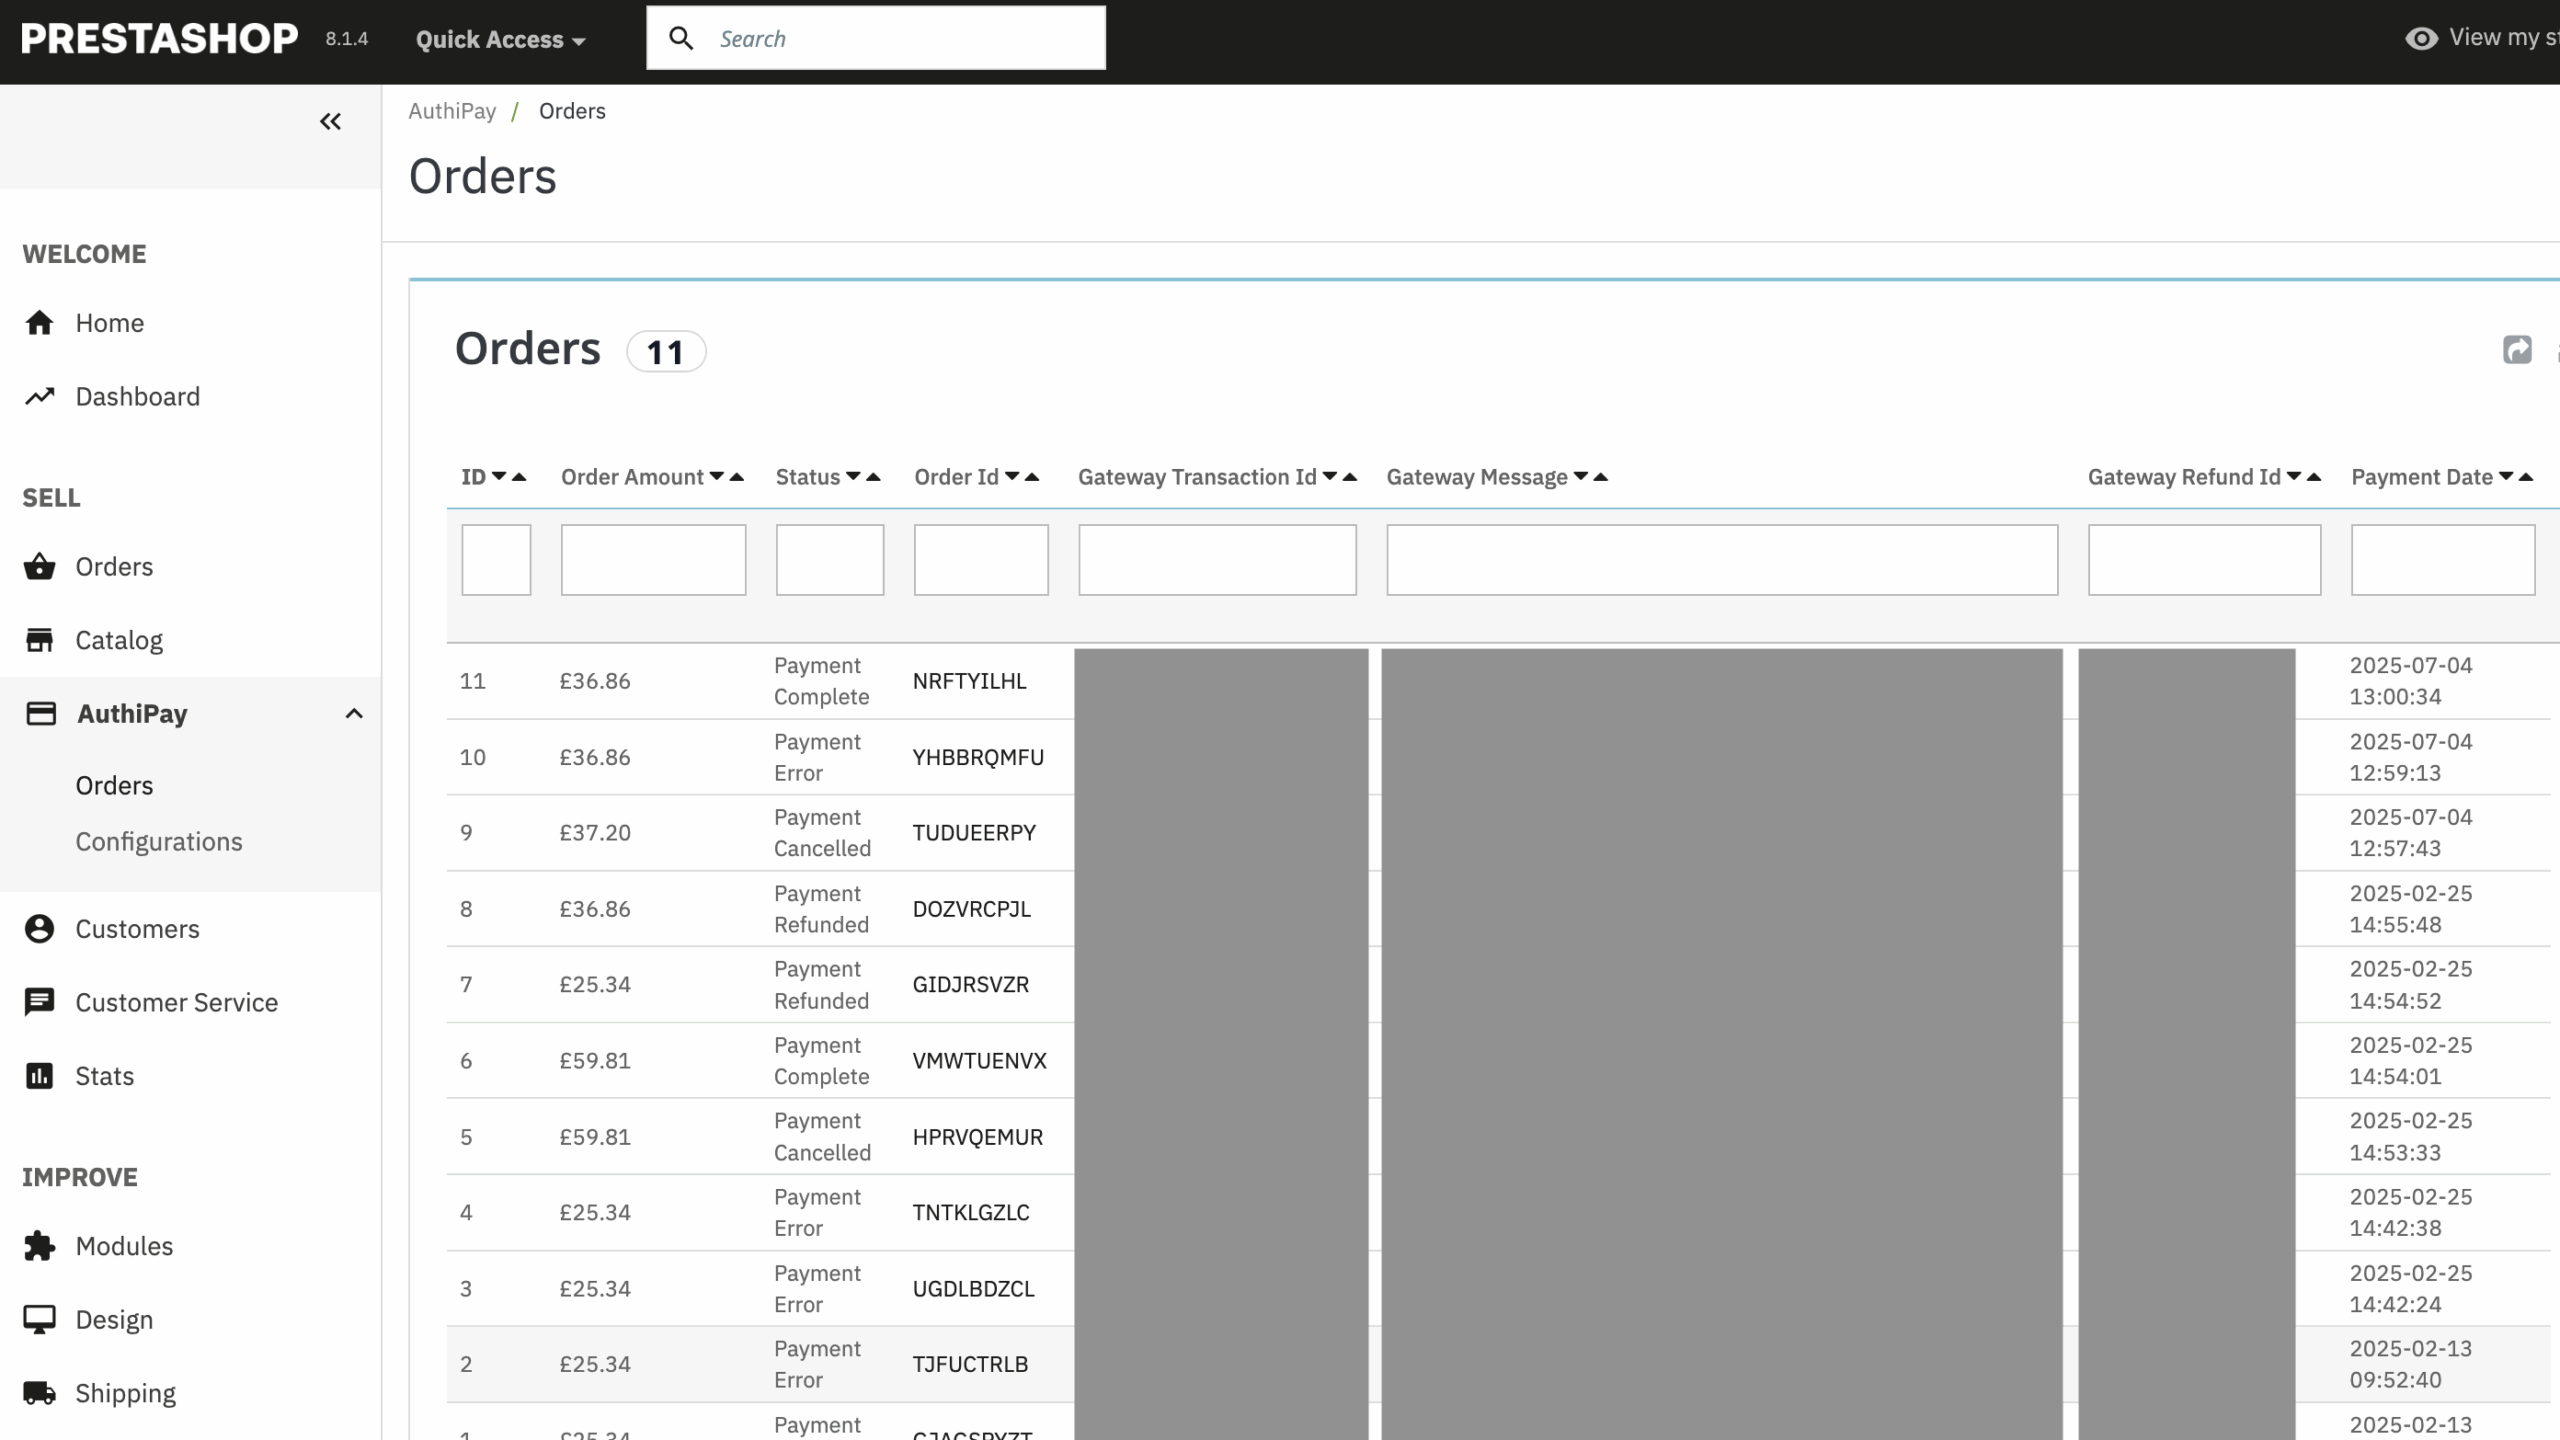Click the Modules puzzle piece icon

click(x=39, y=1246)
